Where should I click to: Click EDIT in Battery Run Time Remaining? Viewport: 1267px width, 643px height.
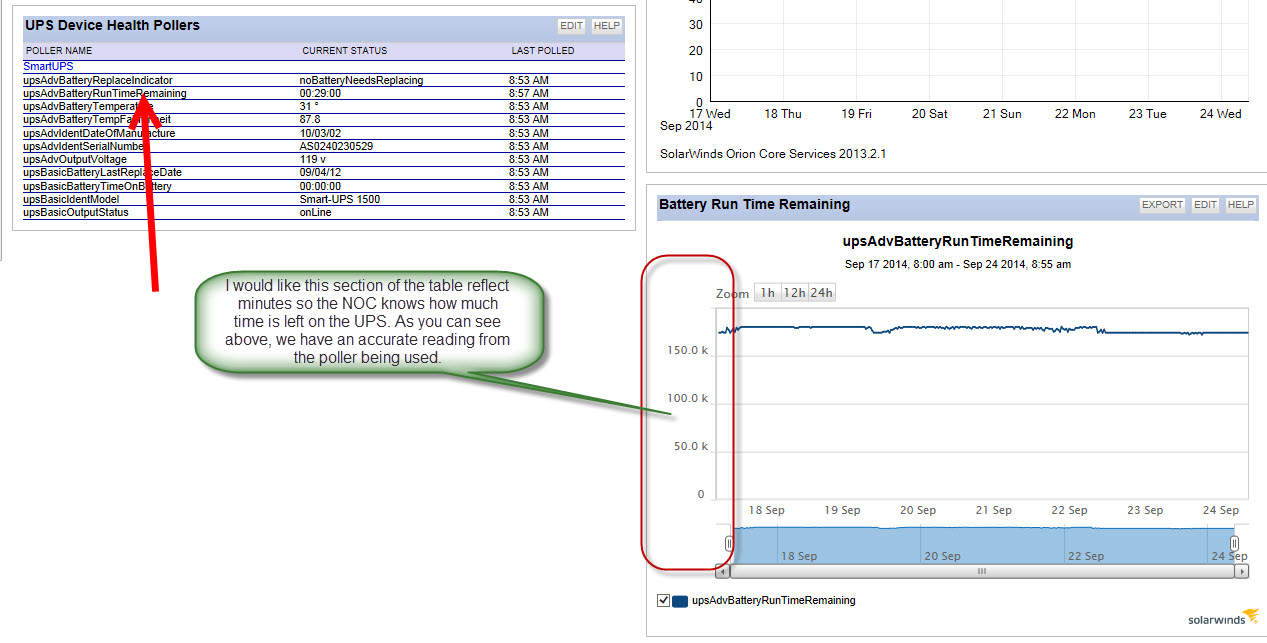(1205, 205)
